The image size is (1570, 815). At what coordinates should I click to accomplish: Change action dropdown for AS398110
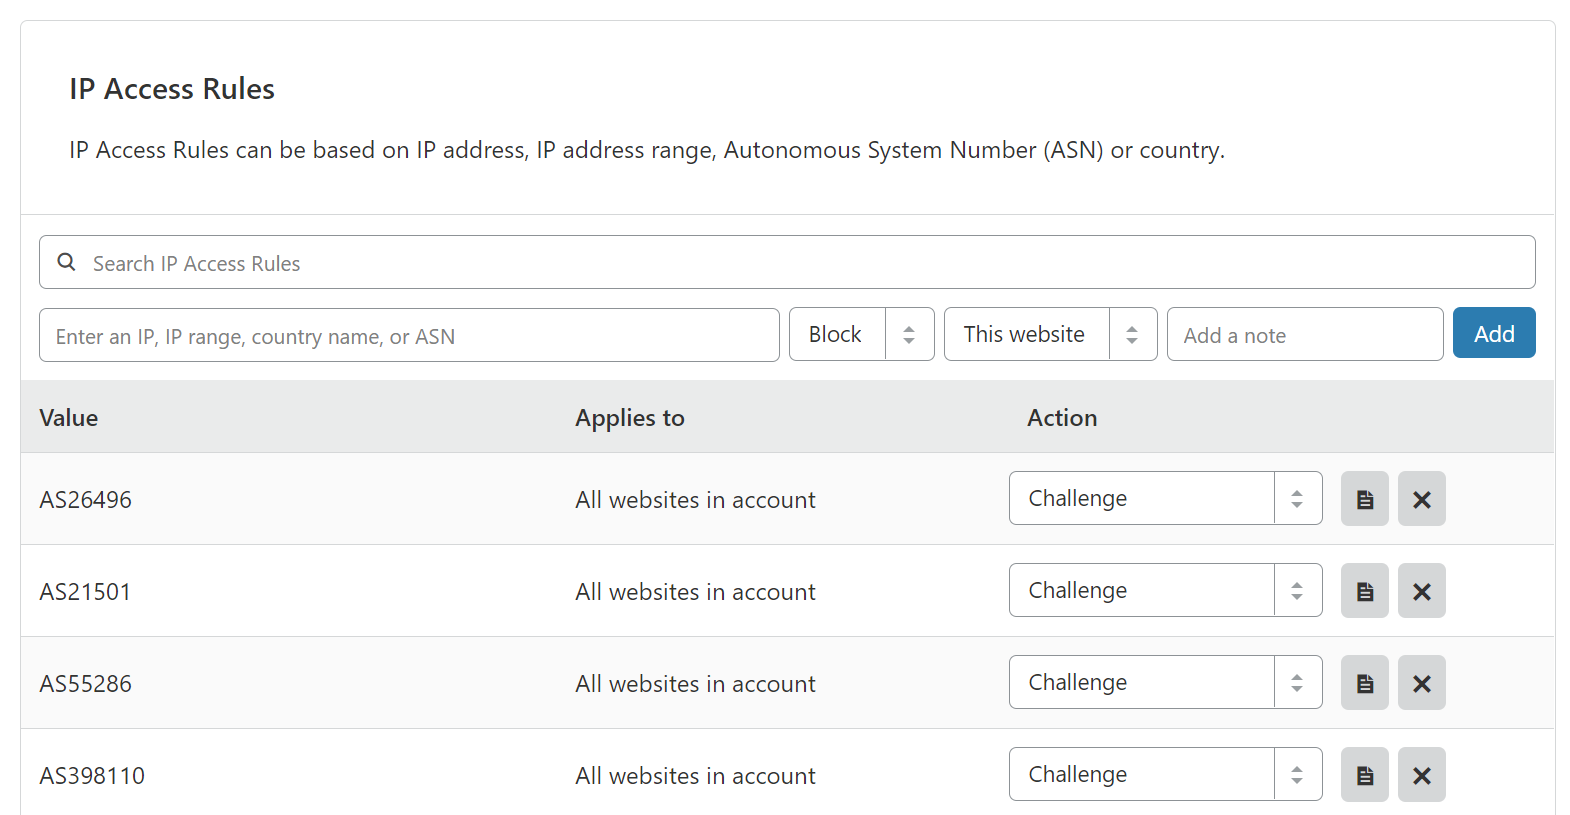[x=1166, y=774]
